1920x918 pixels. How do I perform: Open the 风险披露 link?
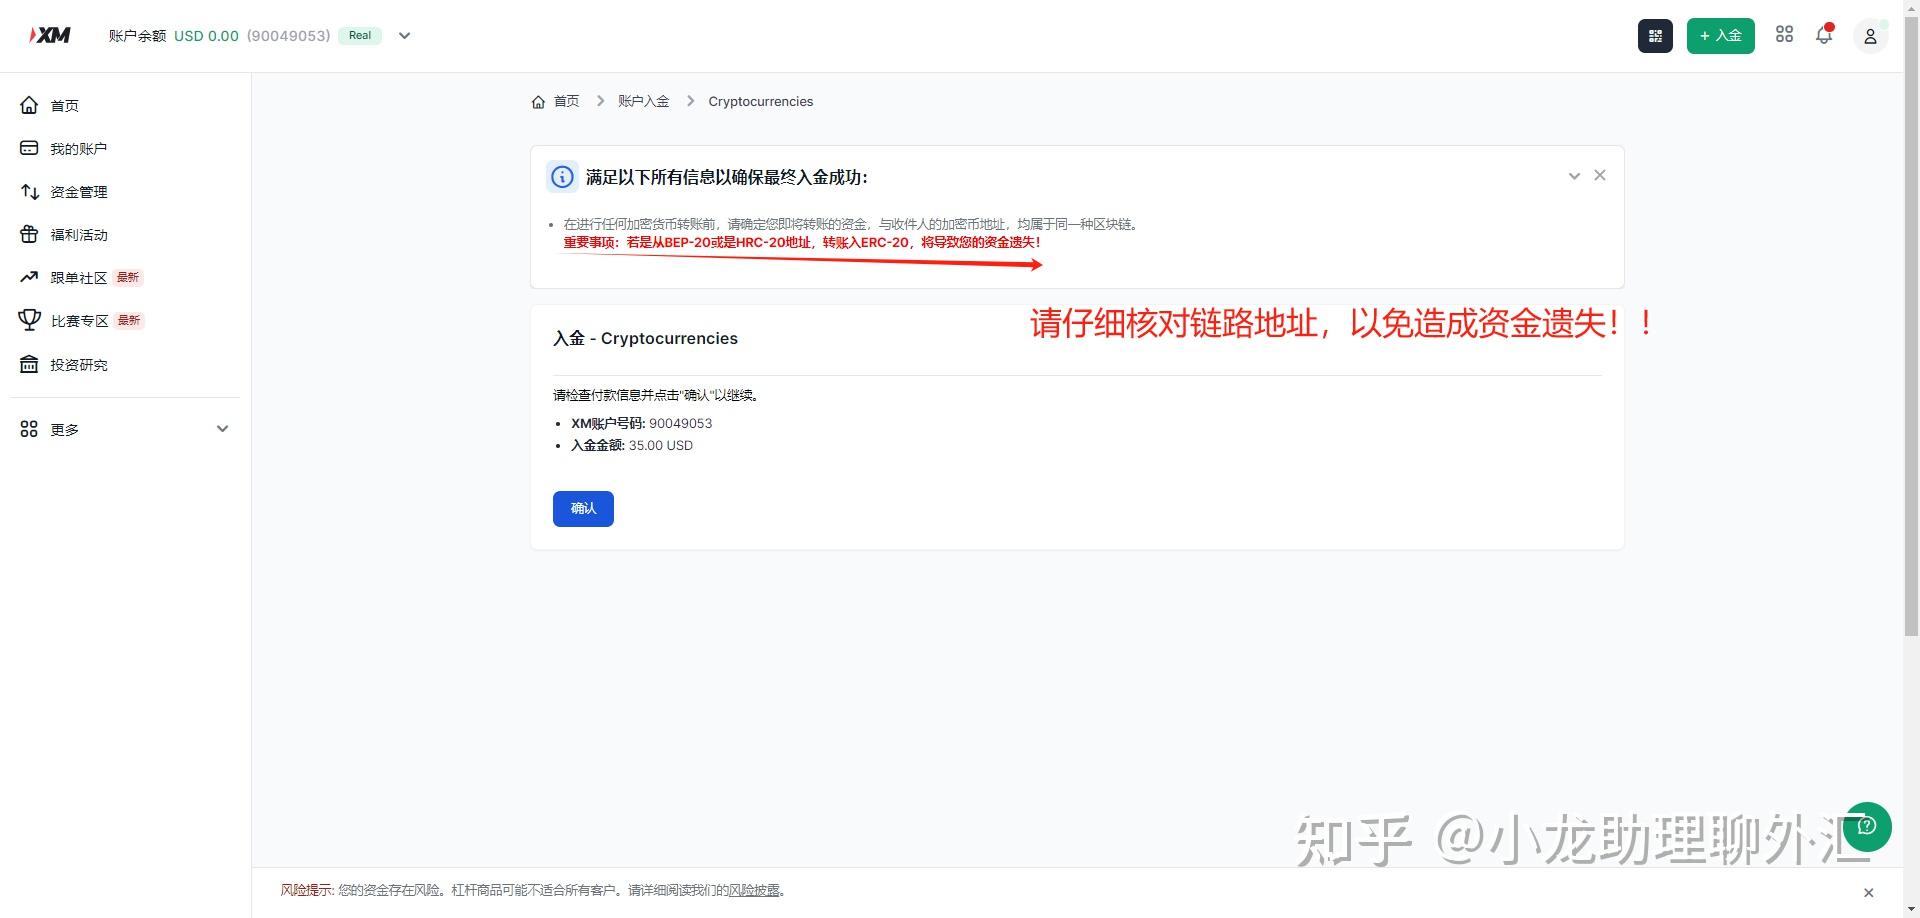point(753,890)
